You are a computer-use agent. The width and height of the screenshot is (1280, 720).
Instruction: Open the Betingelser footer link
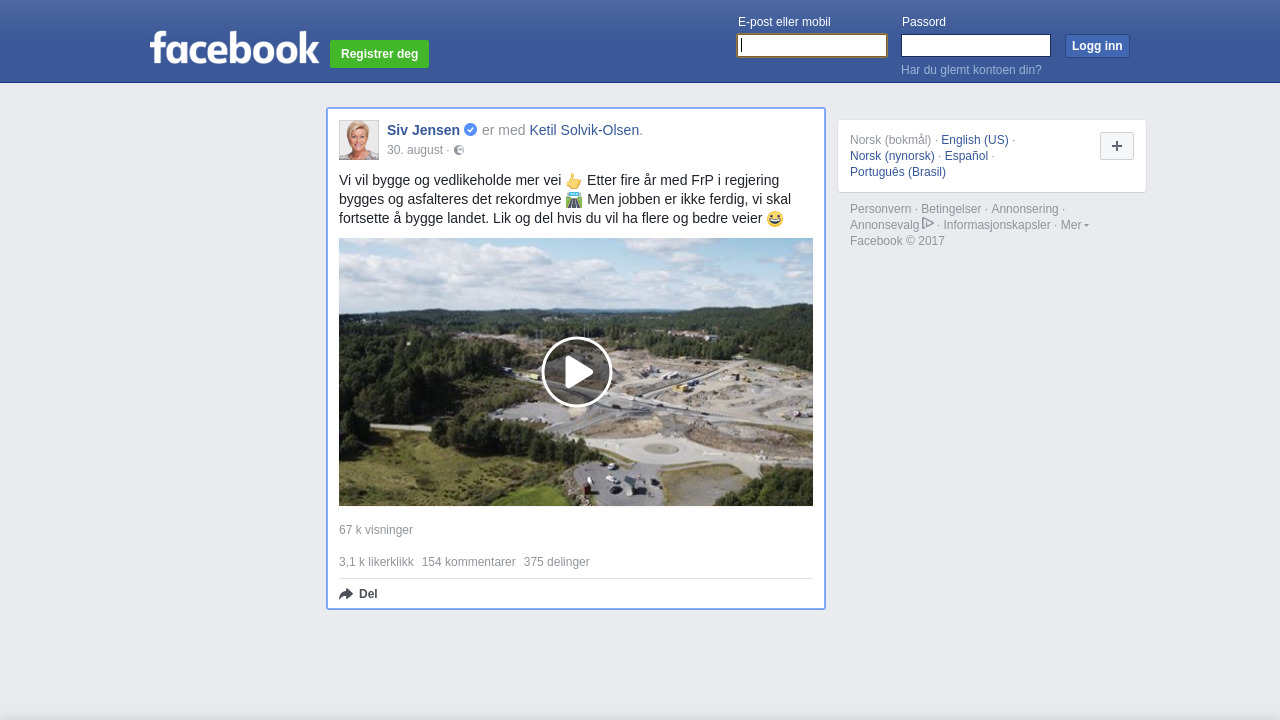tap(951, 209)
